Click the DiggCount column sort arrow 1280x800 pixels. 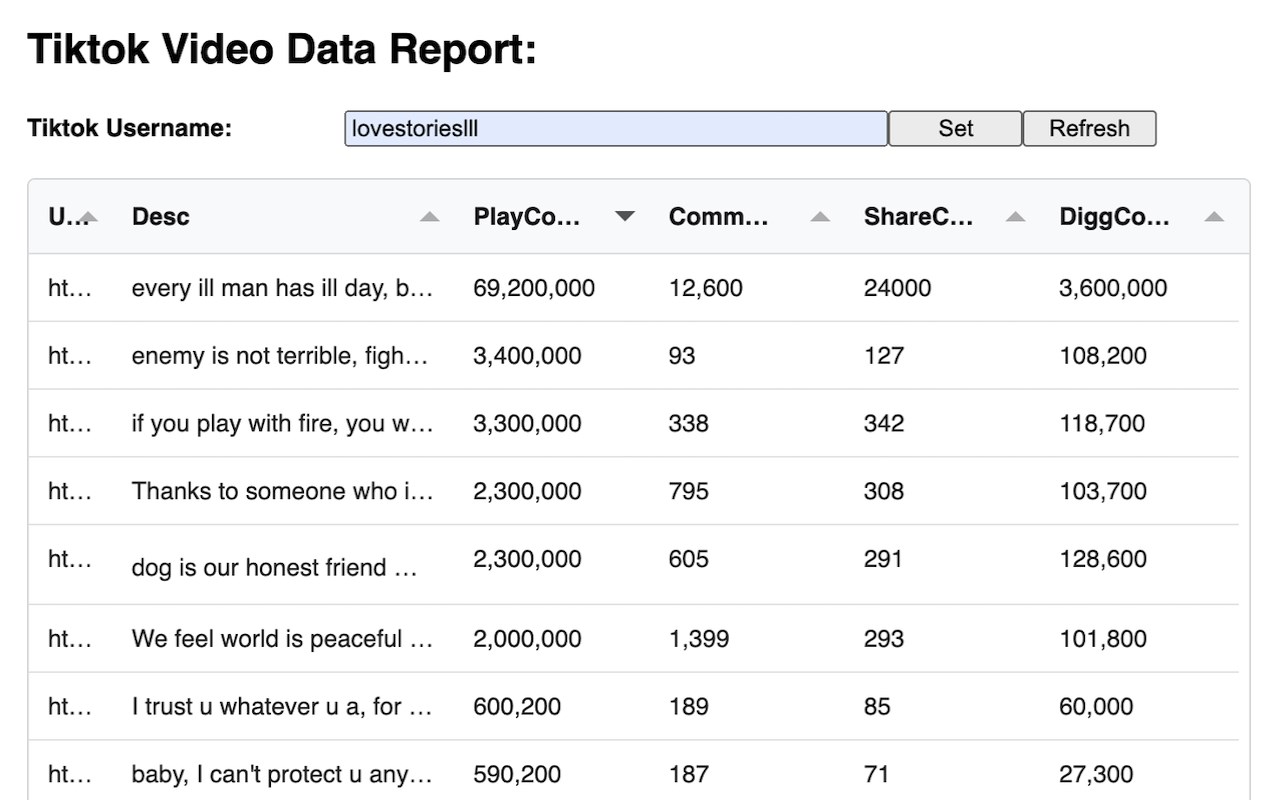coord(1214,217)
